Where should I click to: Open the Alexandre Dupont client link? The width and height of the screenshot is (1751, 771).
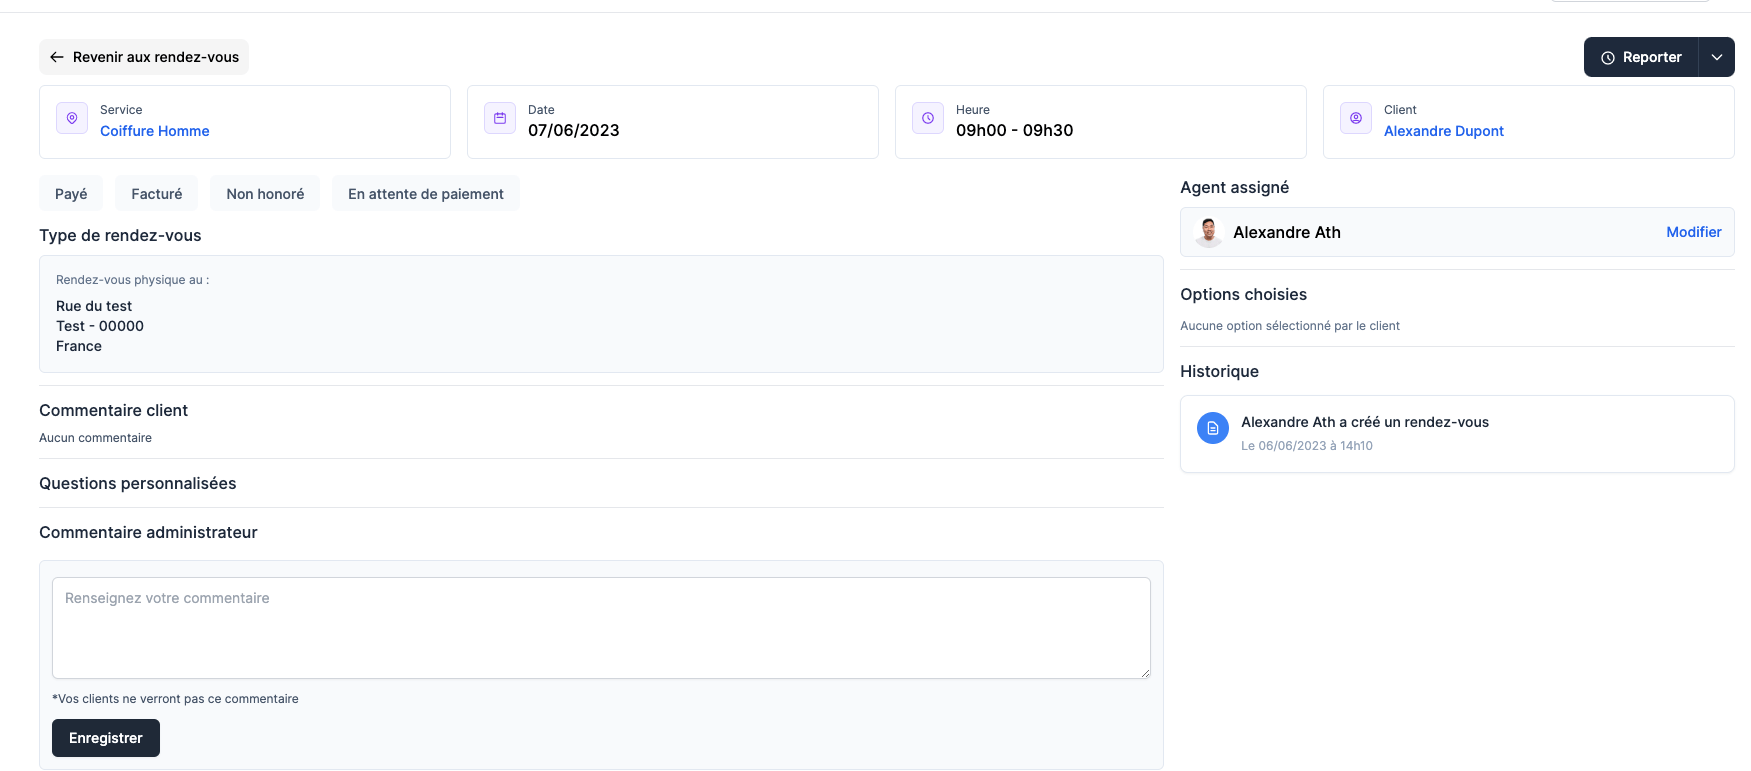tap(1443, 131)
